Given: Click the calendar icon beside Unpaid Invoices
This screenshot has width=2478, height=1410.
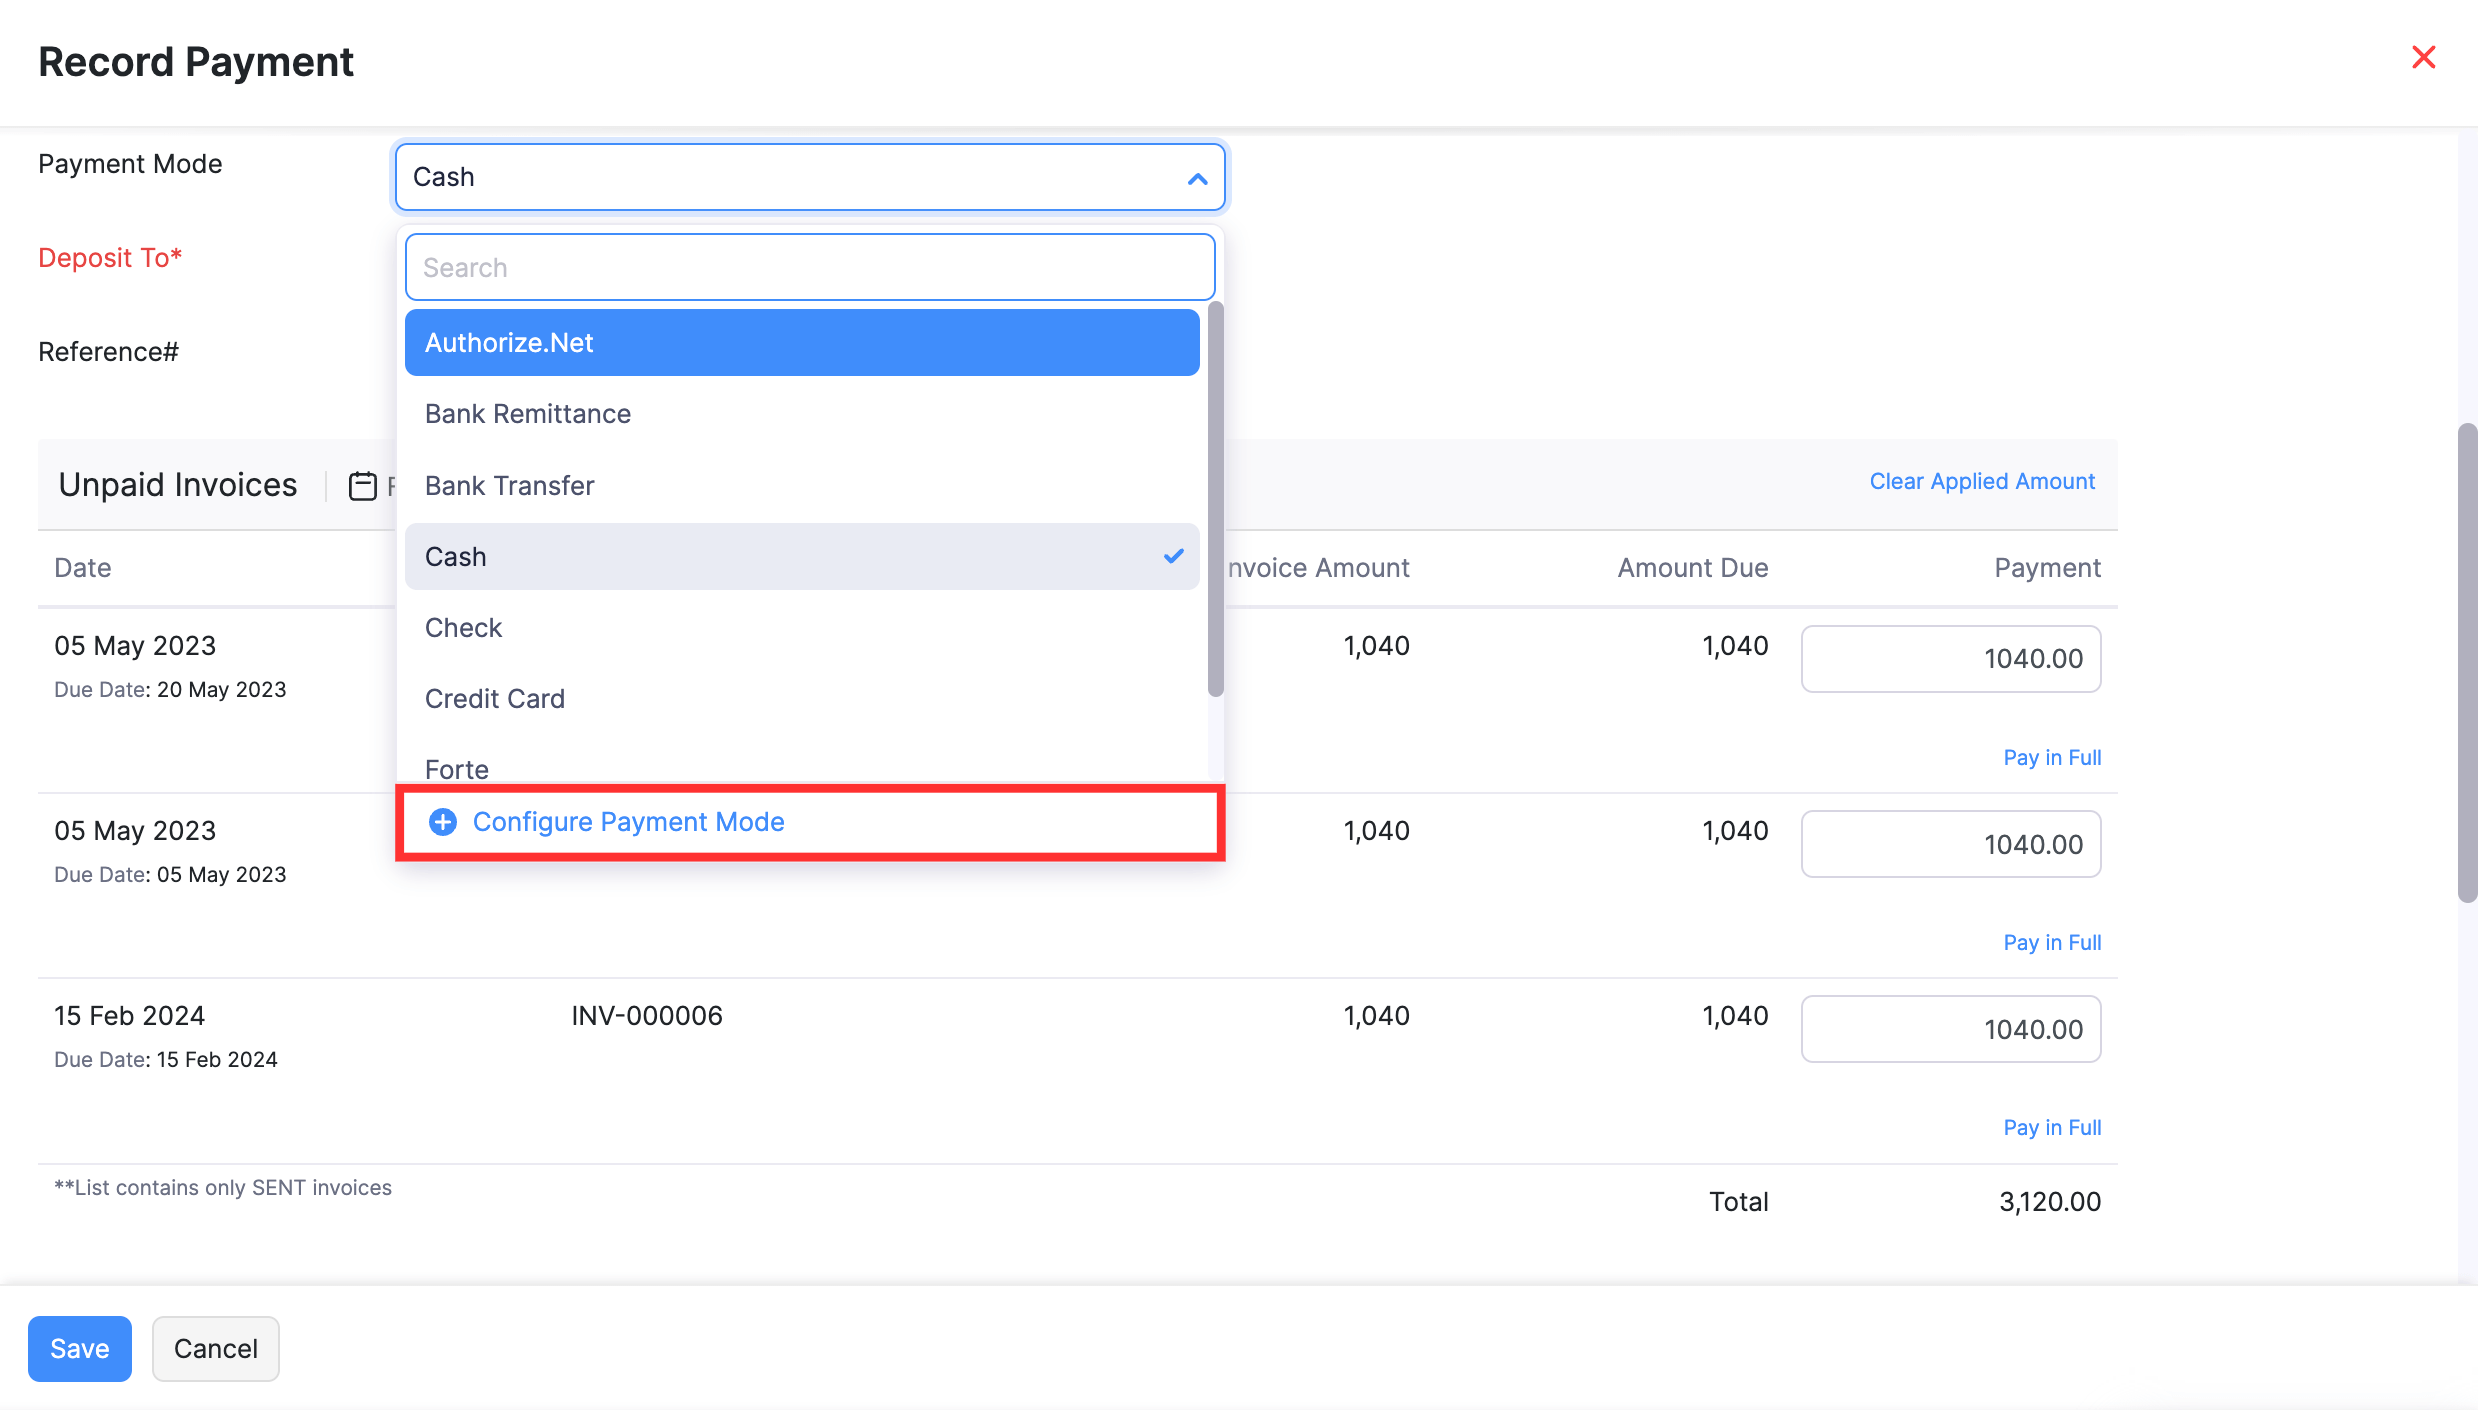Looking at the screenshot, I should tap(364, 486).
